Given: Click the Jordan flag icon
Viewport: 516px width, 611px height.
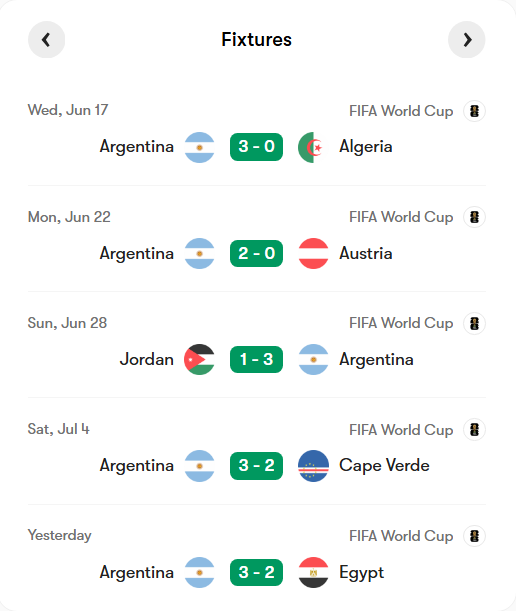Looking at the screenshot, I should click(199, 360).
